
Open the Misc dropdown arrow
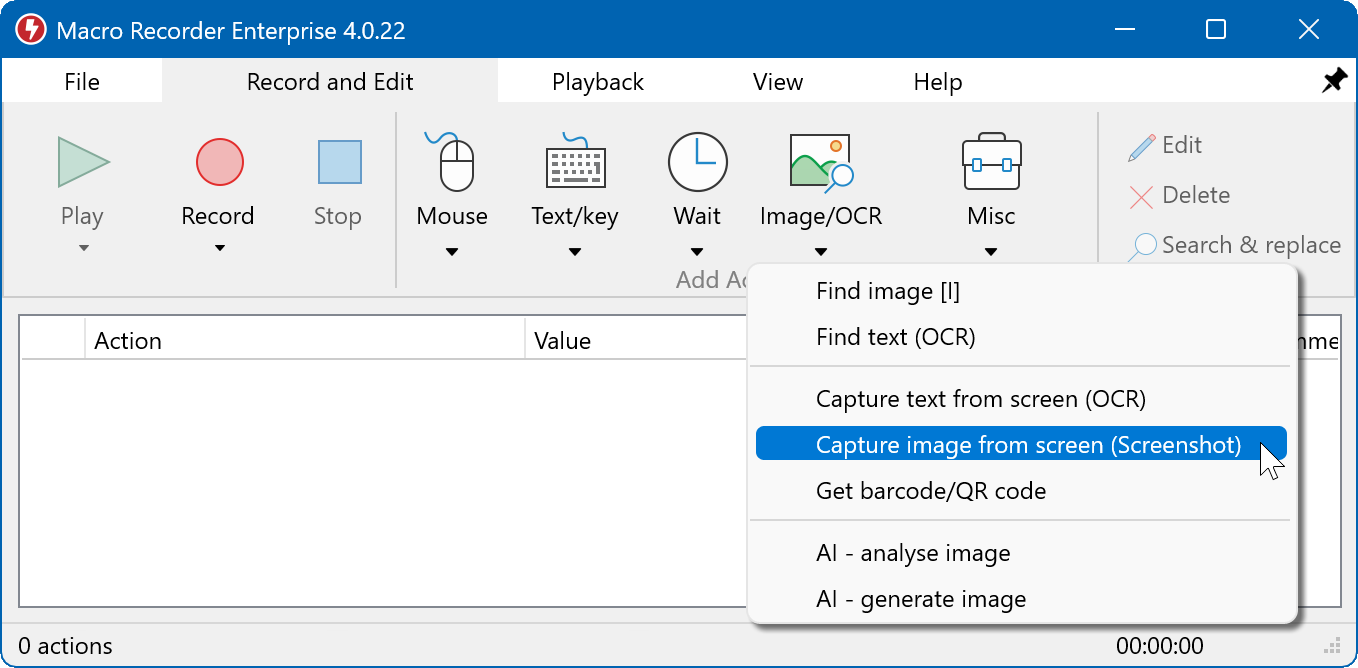coord(990,252)
